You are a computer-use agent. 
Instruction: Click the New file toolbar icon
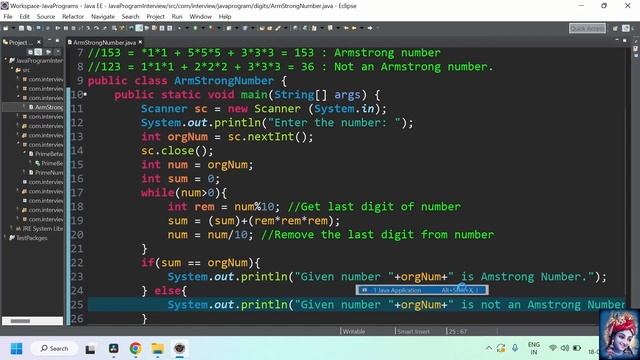(6, 28)
